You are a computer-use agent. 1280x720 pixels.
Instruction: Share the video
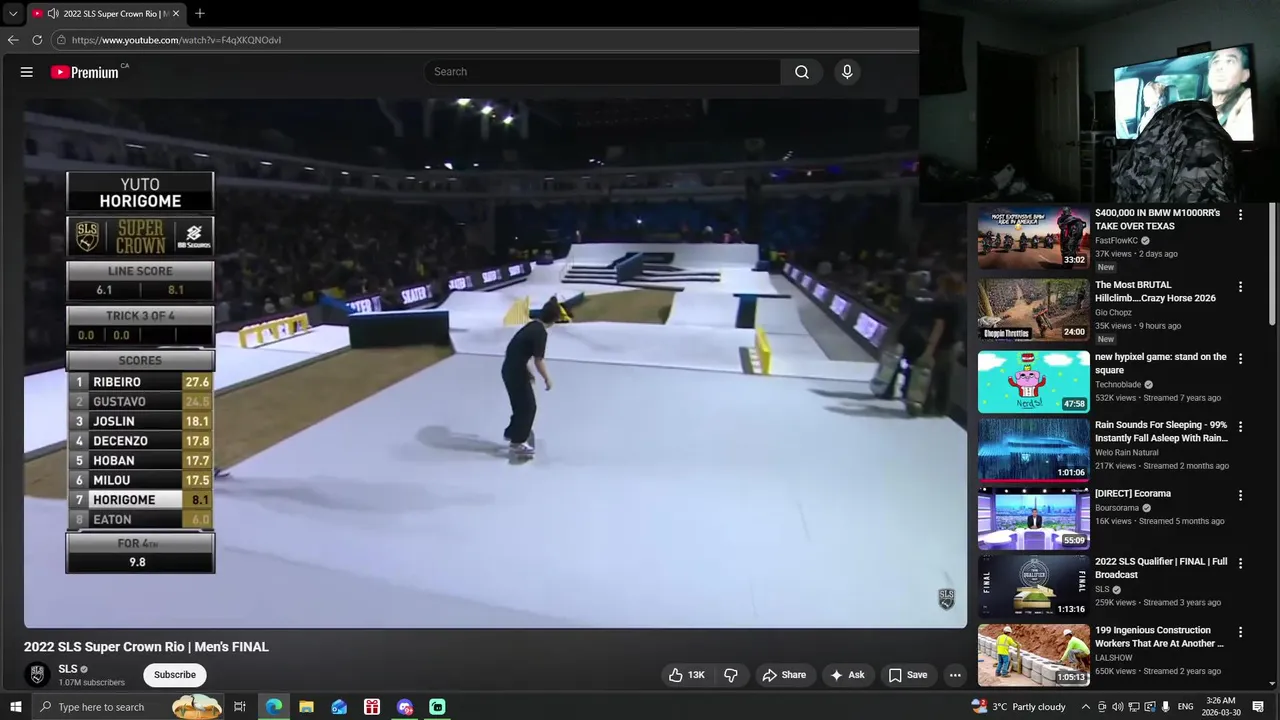click(784, 675)
